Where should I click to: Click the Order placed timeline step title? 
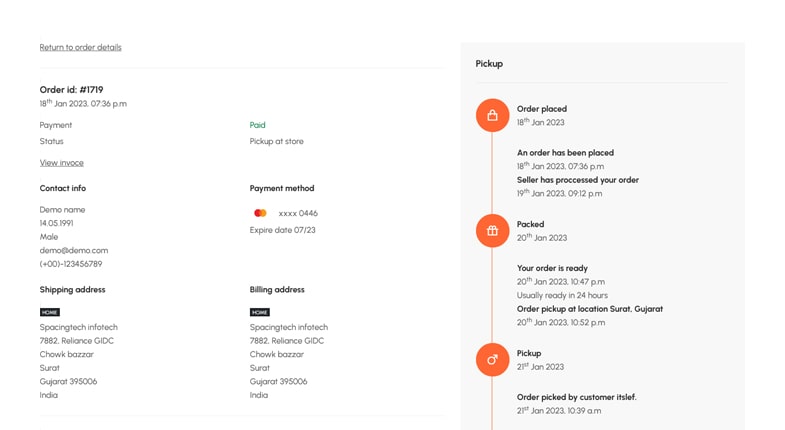pyautogui.click(x=542, y=109)
